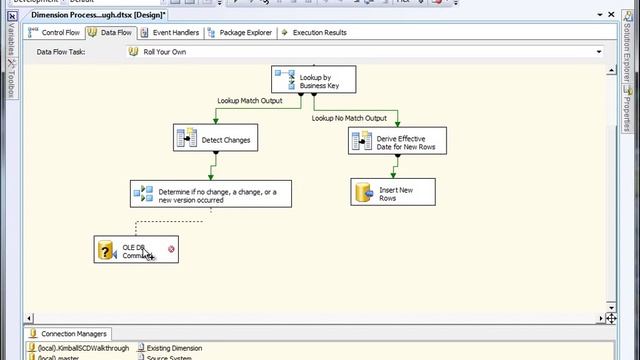Open the Properties side panel
The image size is (640, 360).
(627, 108)
